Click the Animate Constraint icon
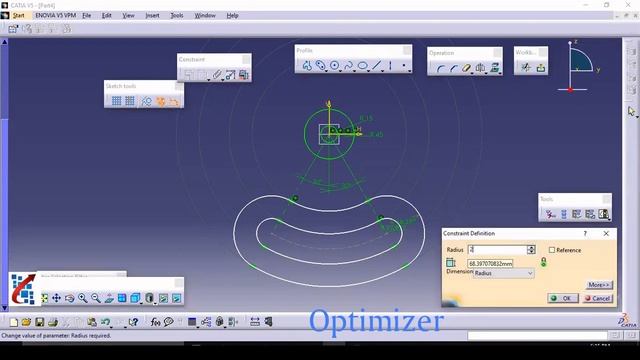 click(230, 75)
